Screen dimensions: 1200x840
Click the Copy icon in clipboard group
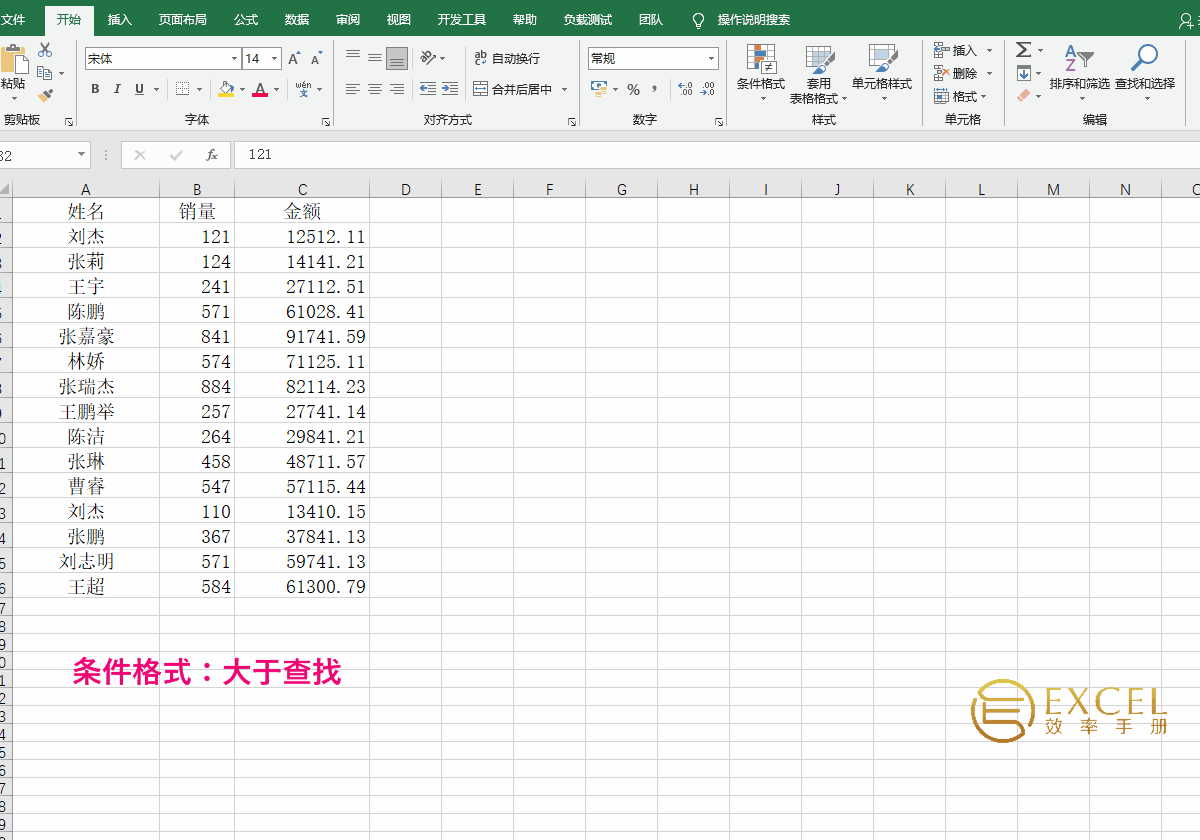44,73
